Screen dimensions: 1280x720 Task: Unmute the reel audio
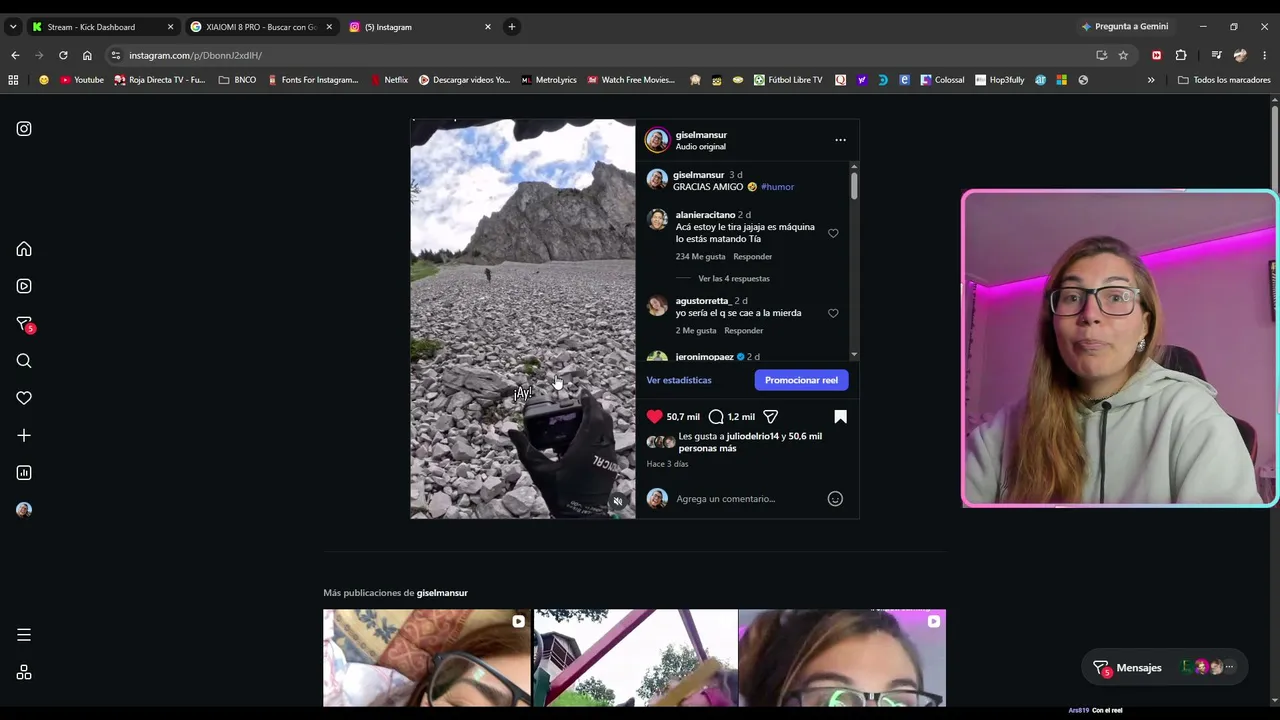[x=618, y=502]
